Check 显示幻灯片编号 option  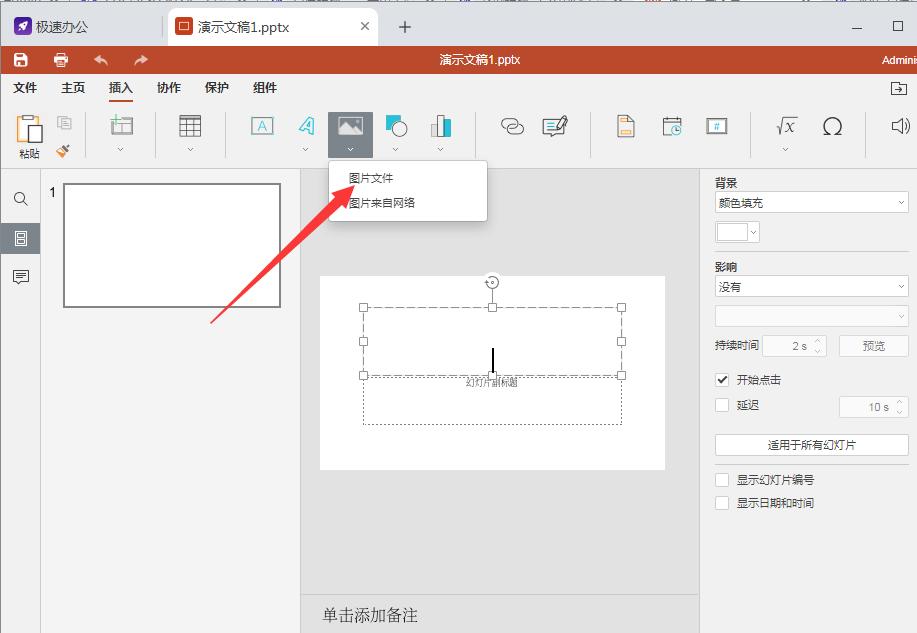(722, 479)
